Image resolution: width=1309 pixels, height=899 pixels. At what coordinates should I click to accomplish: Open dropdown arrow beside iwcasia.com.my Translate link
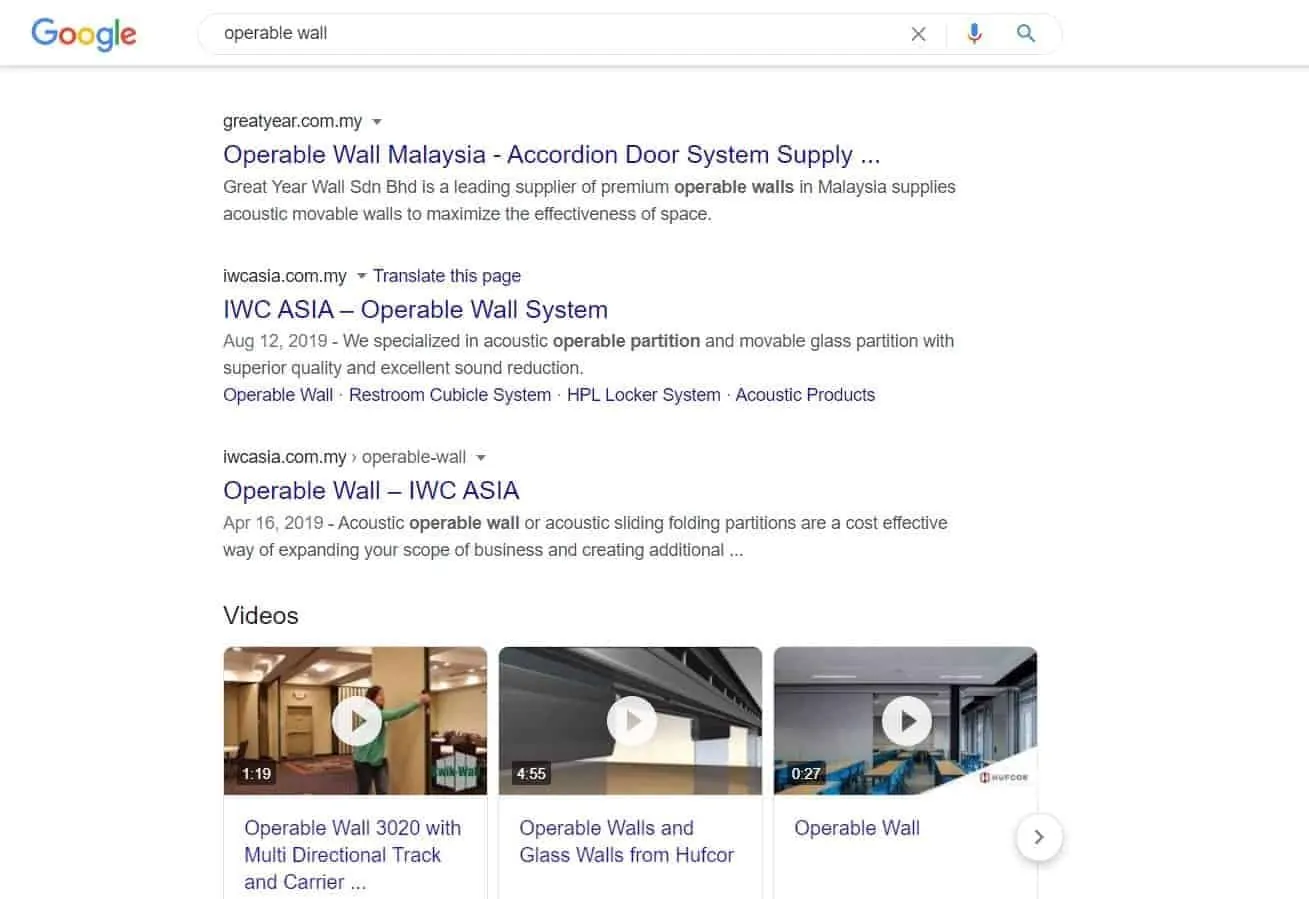[x=362, y=276]
